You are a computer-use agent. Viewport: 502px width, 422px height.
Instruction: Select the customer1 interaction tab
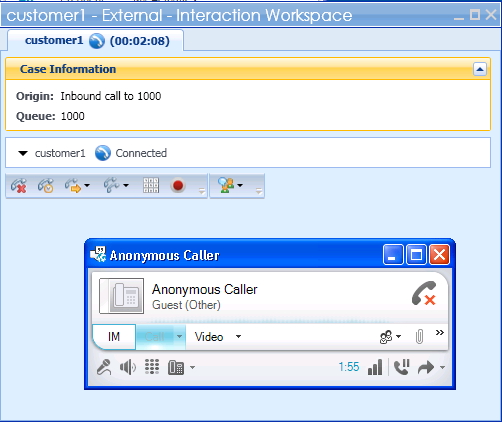(x=96, y=41)
